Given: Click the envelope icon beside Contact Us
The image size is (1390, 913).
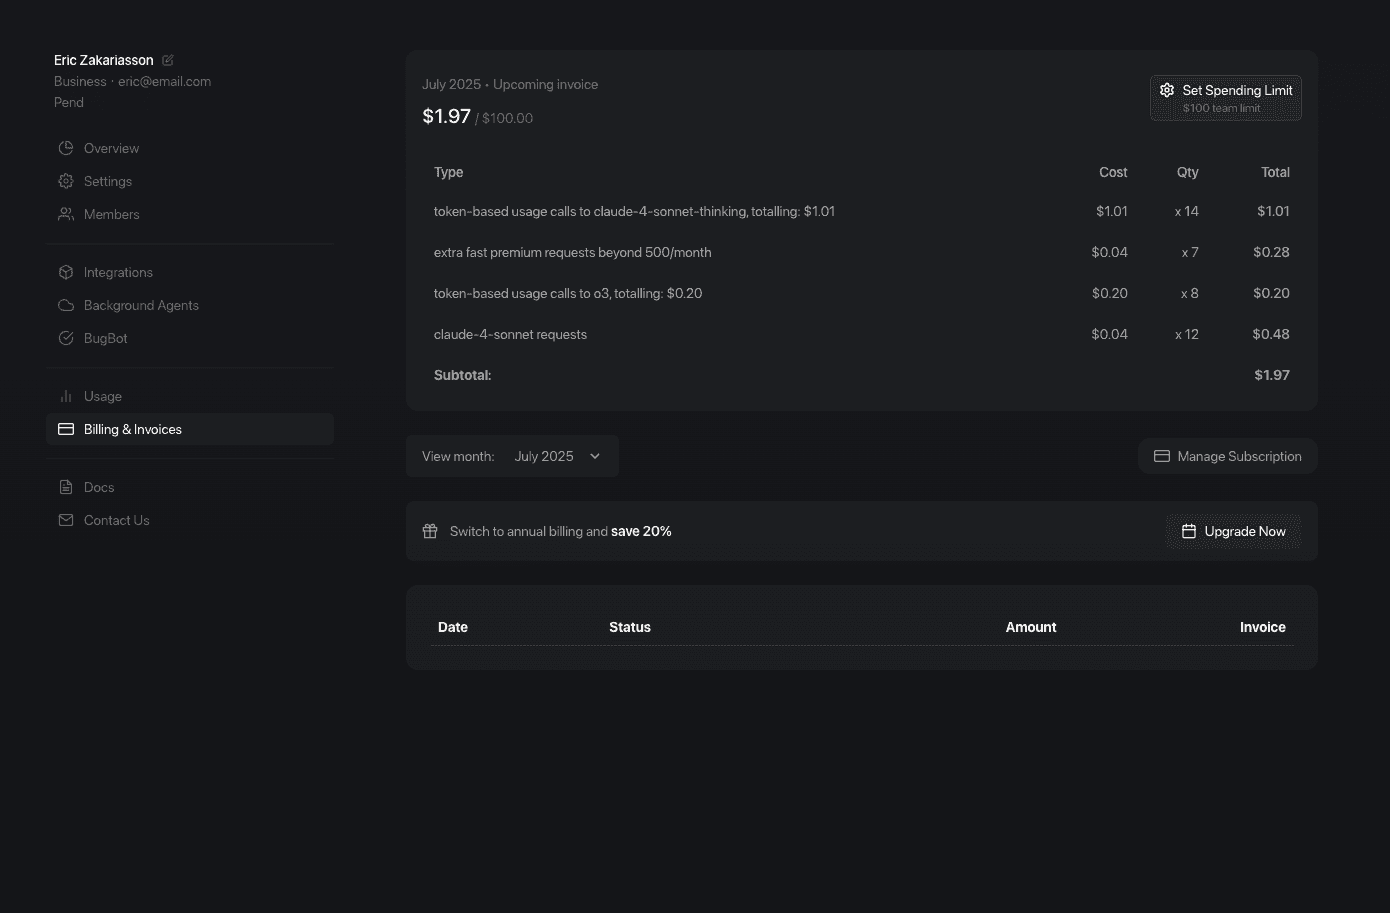Looking at the screenshot, I should pos(65,520).
